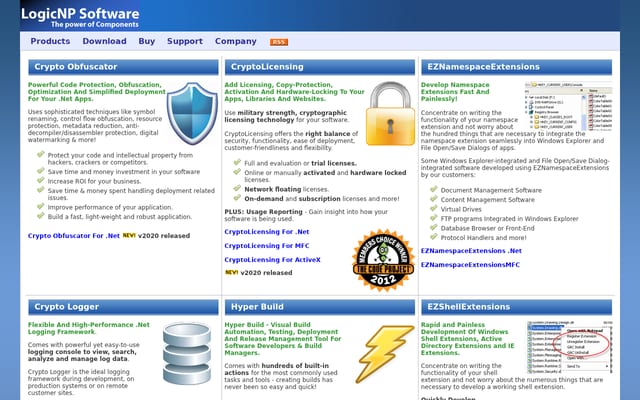Viewport: 640px width, 400px height.
Task: Open the EZNamespaceExtensions explorer screenshot thumbnail
Action: 568,107
